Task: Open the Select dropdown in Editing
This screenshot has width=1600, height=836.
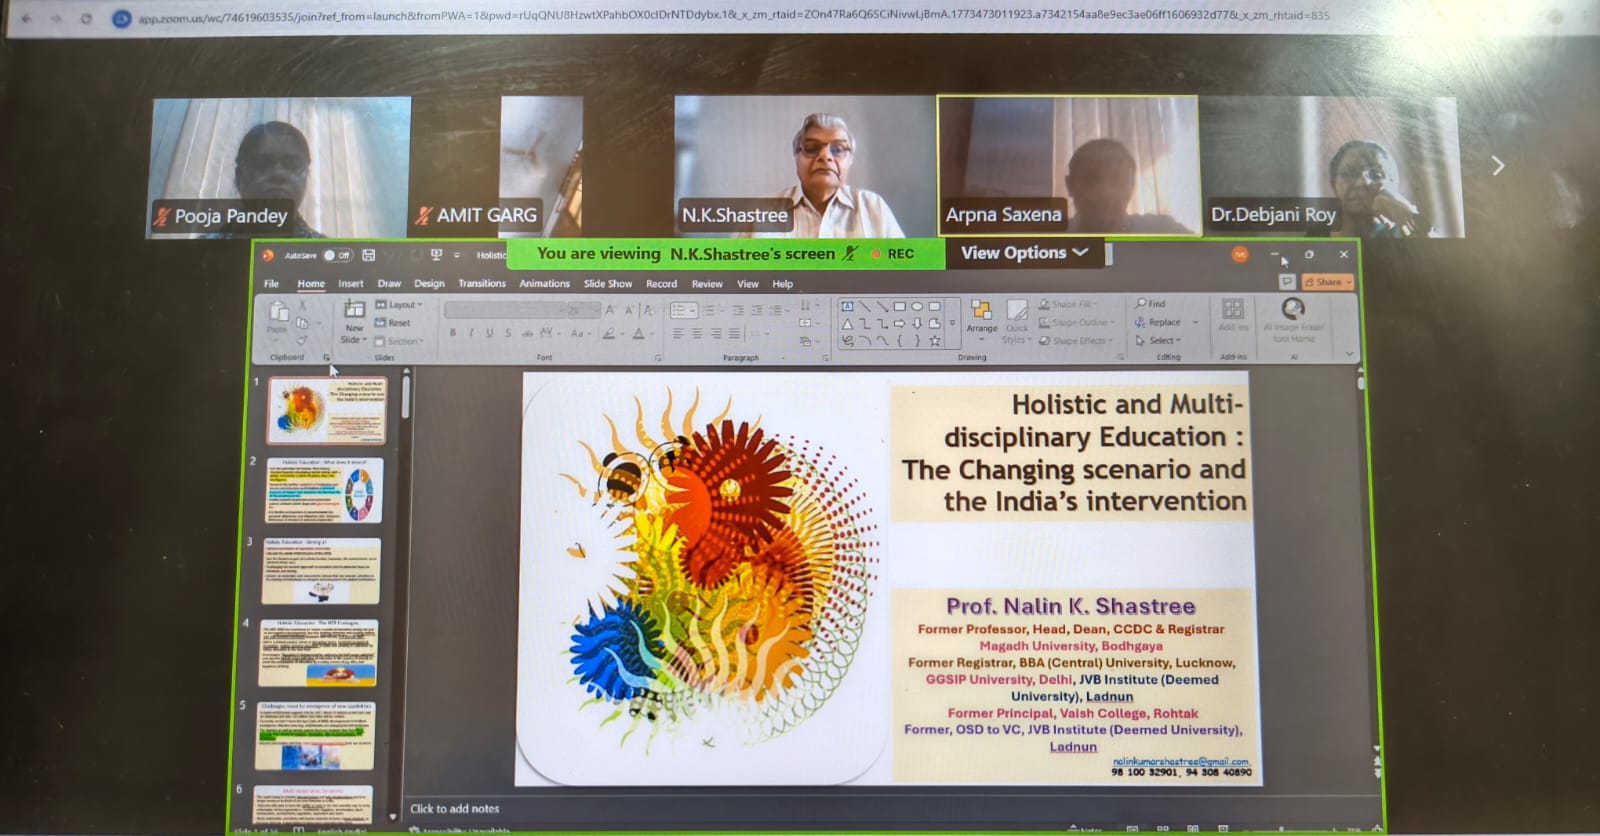Action: pos(1158,341)
